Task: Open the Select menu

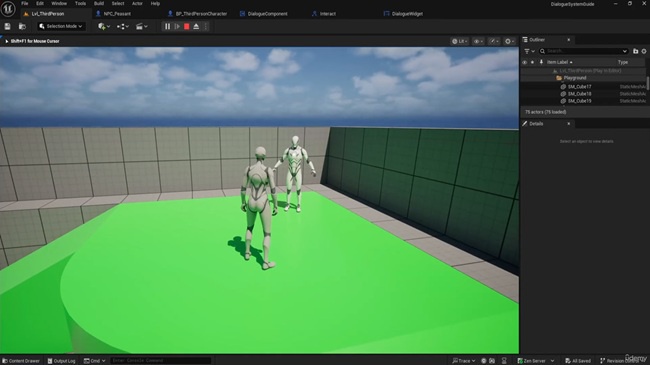Action: tap(118, 3)
